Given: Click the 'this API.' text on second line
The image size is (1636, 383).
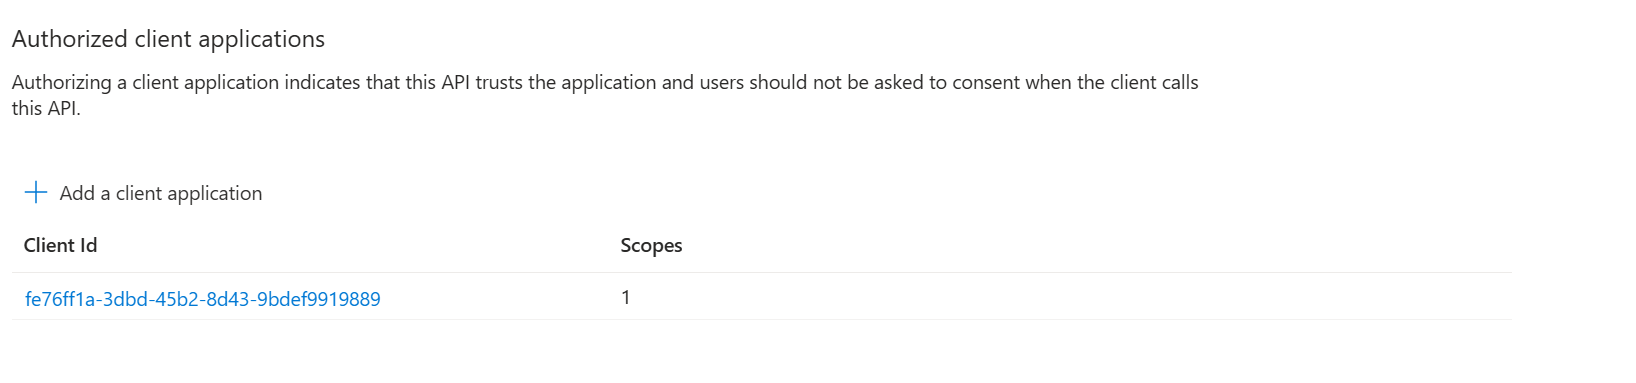Looking at the screenshot, I should (46, 108).
